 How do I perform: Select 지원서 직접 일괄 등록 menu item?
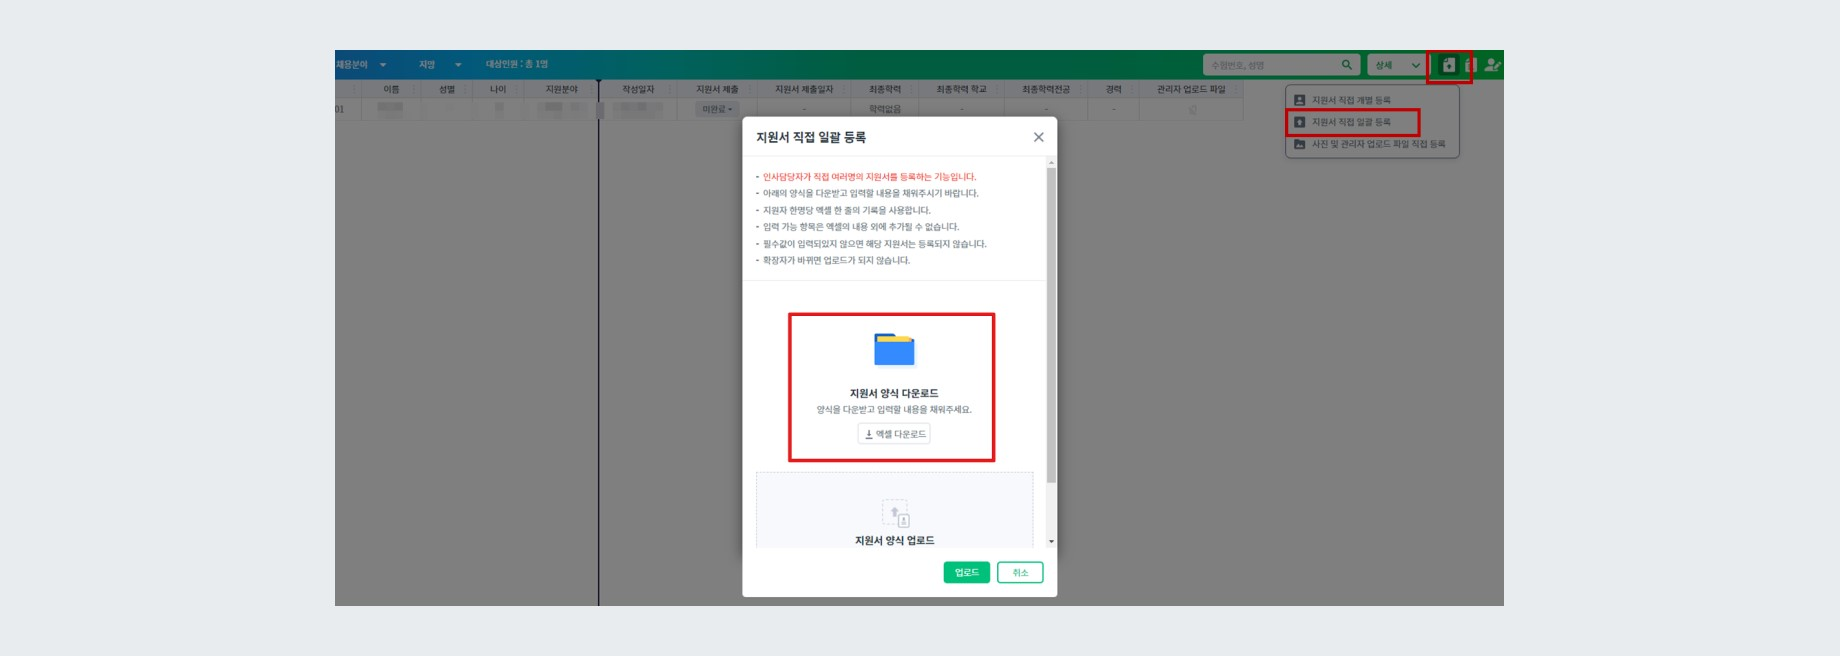(1352, 122)
